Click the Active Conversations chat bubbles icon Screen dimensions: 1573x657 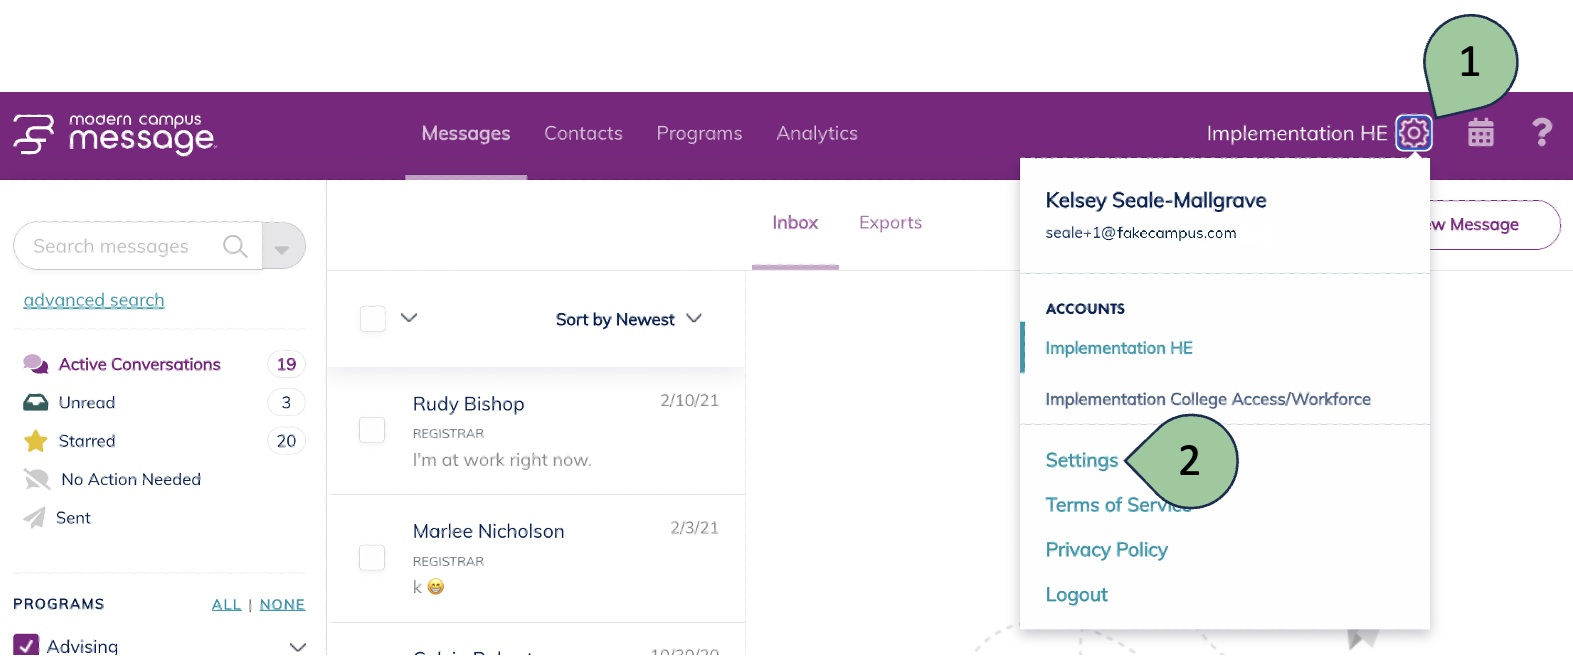pos(36,364)
